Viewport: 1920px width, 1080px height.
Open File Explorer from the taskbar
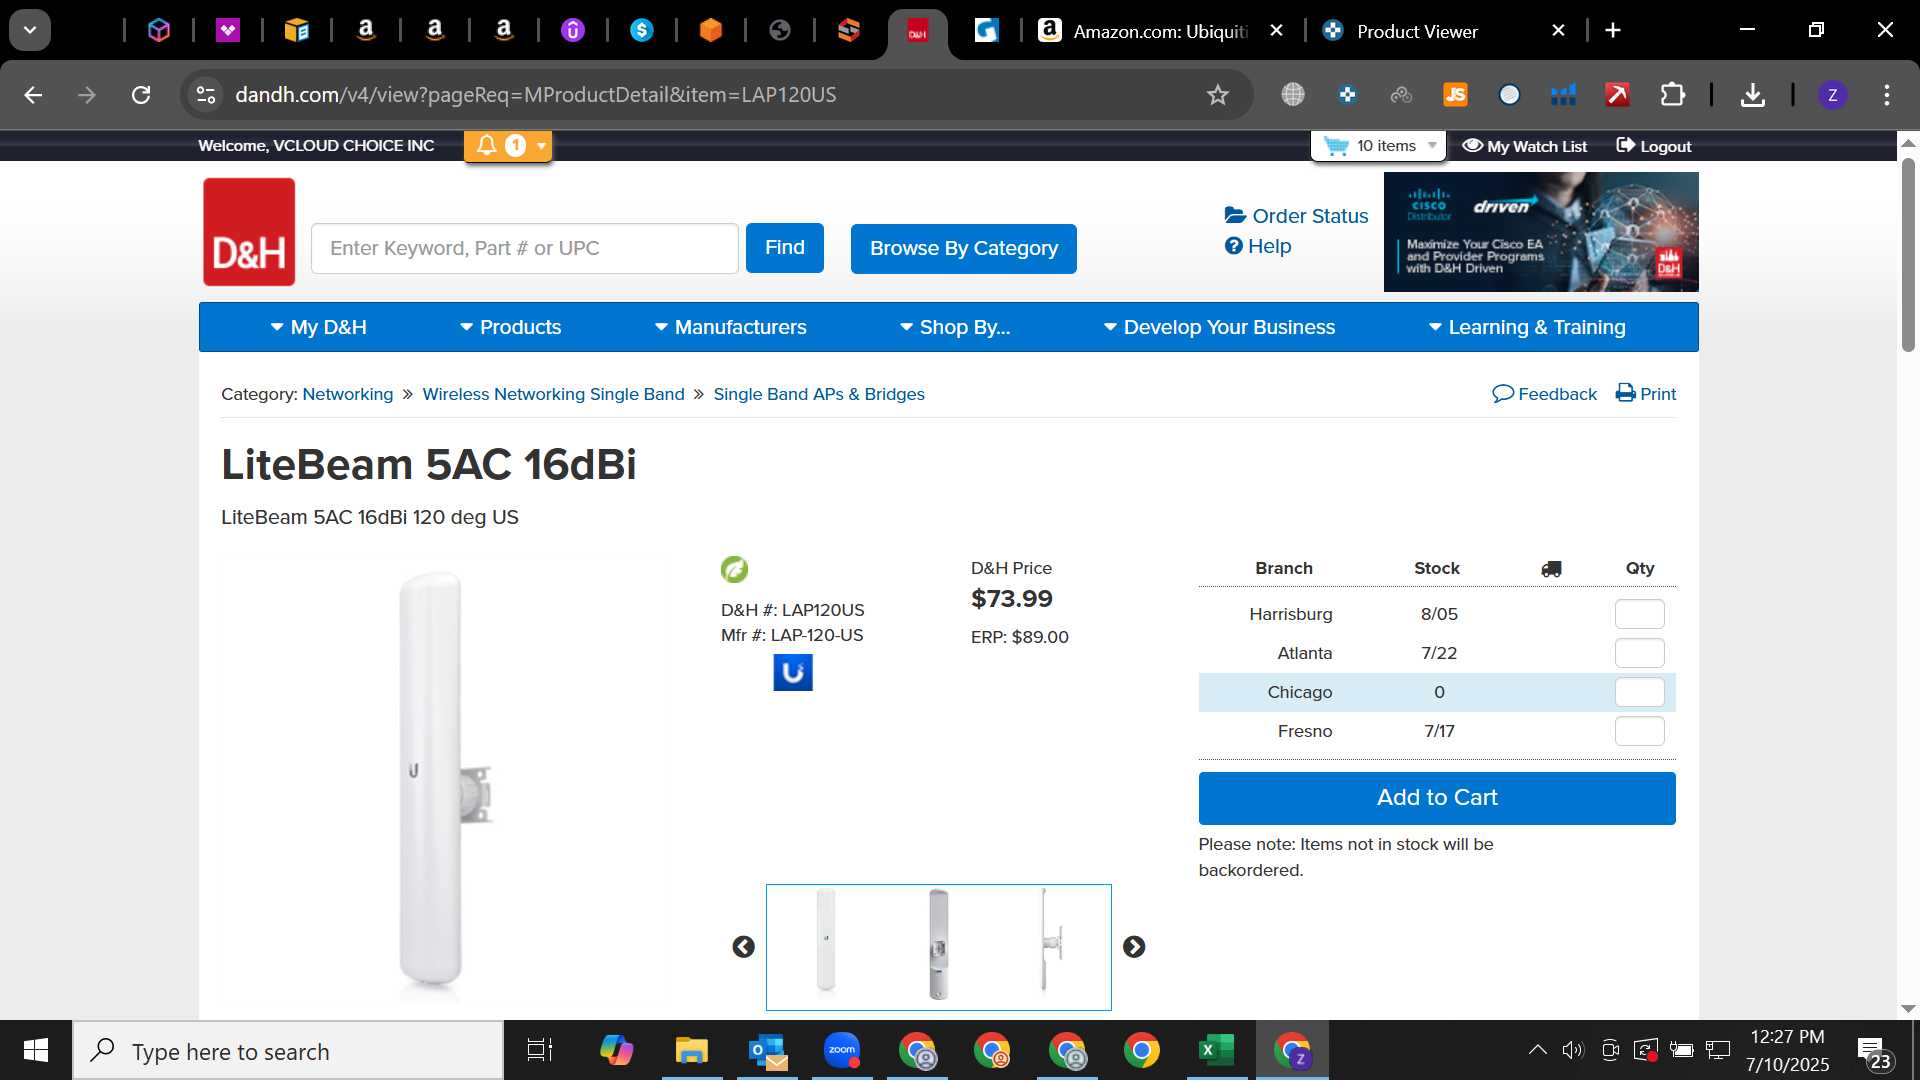pyautogui.click(x=692, y=1051)
